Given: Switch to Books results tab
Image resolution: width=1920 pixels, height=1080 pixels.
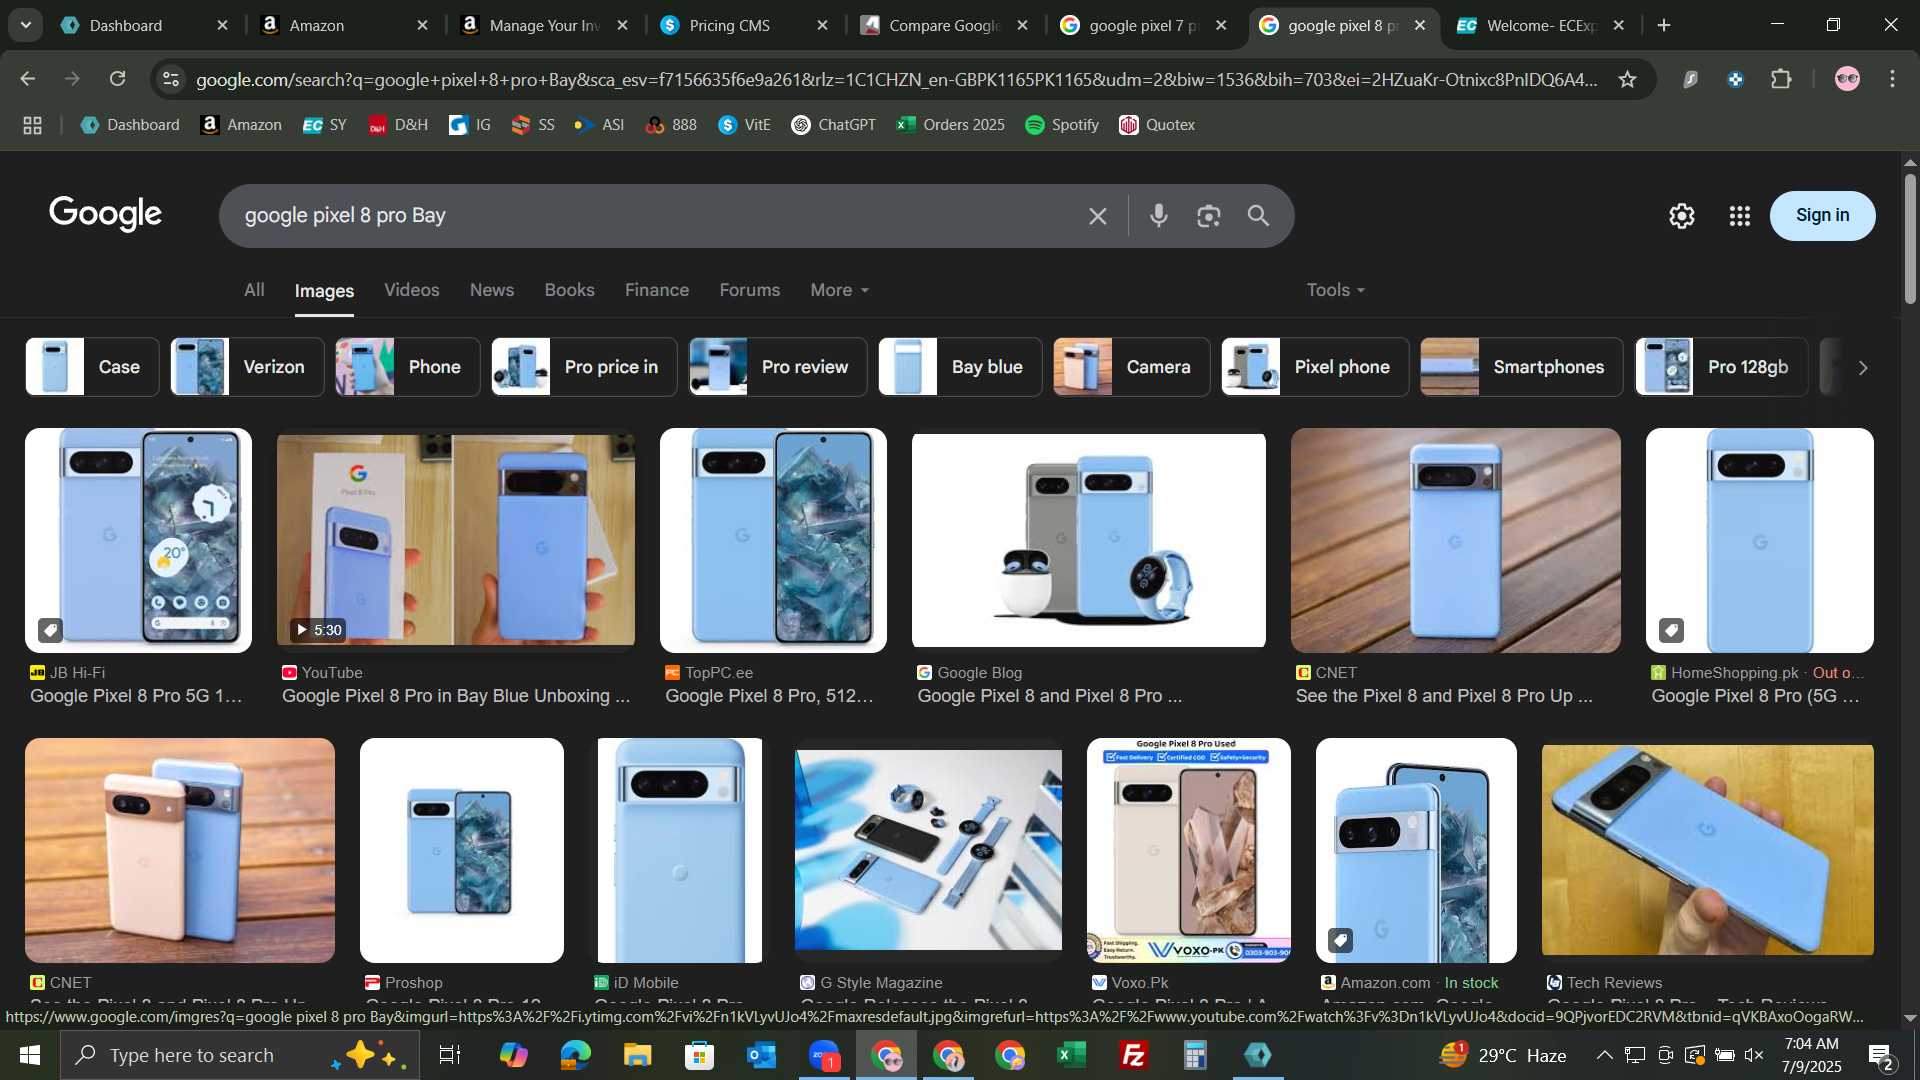Looking at the screenshot, I should pos(569,290).
